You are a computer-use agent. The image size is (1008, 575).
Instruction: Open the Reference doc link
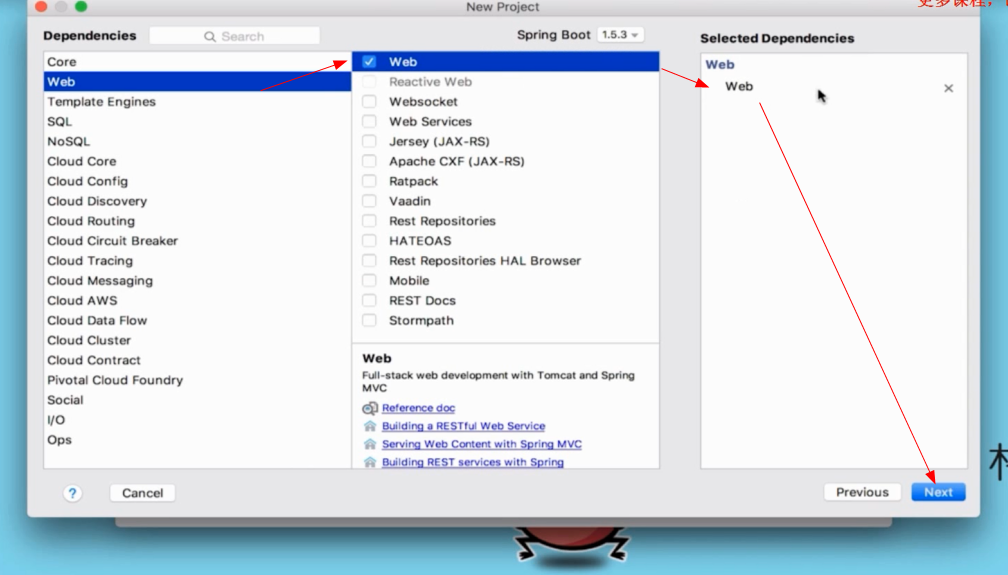[x=418, y=408]
